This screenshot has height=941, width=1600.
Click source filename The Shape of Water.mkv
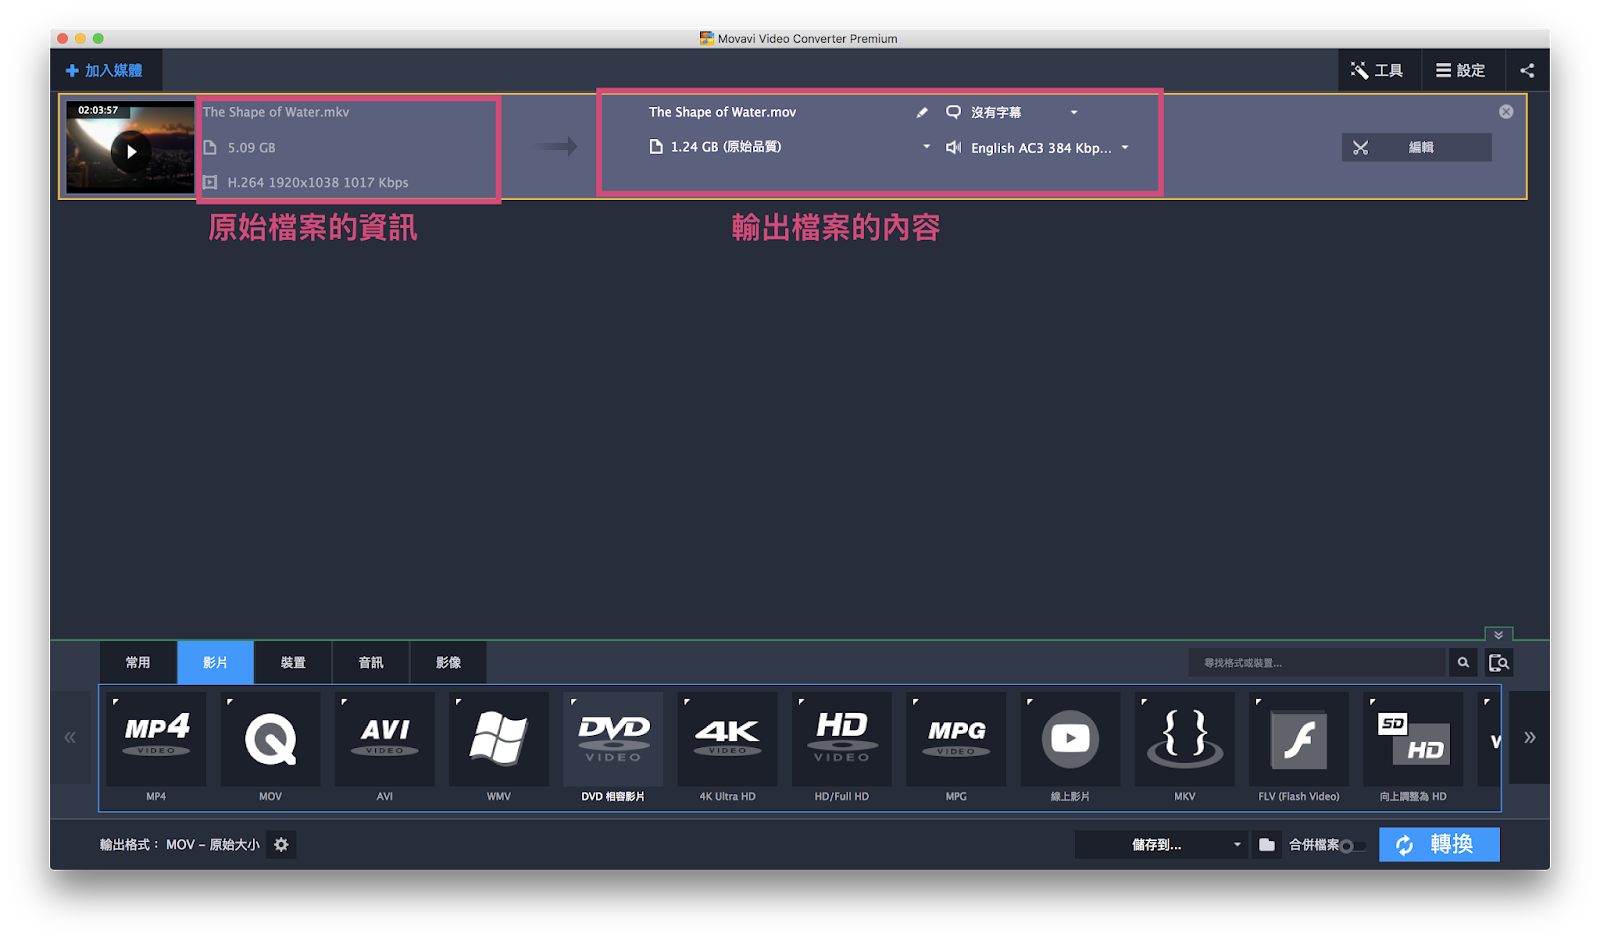(x=276, y=112)
